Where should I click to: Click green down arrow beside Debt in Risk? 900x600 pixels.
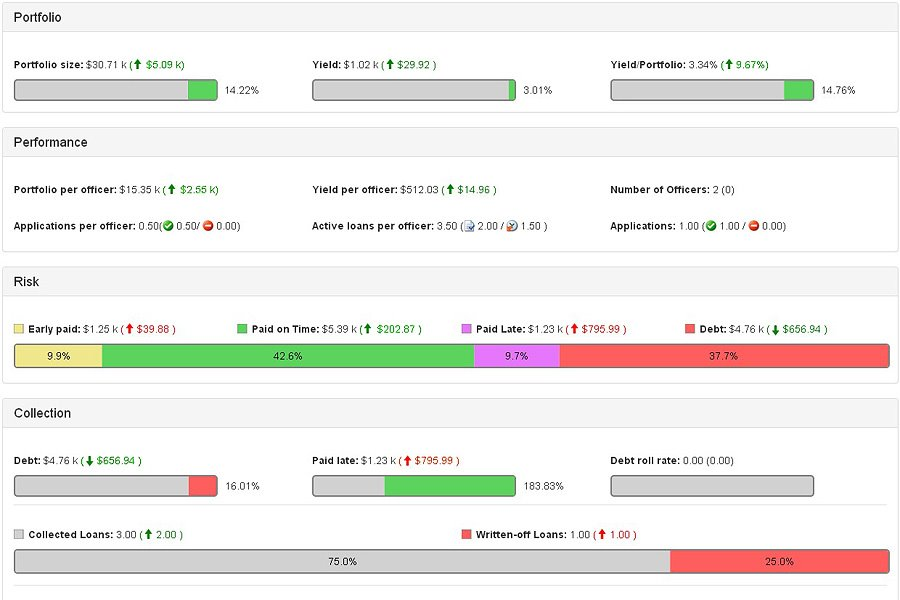(775, 329)
